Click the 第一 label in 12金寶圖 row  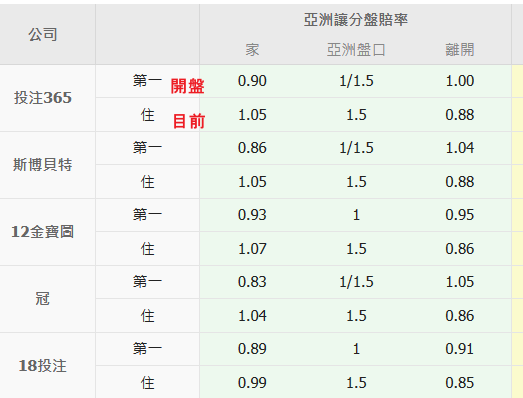point(147,215)
